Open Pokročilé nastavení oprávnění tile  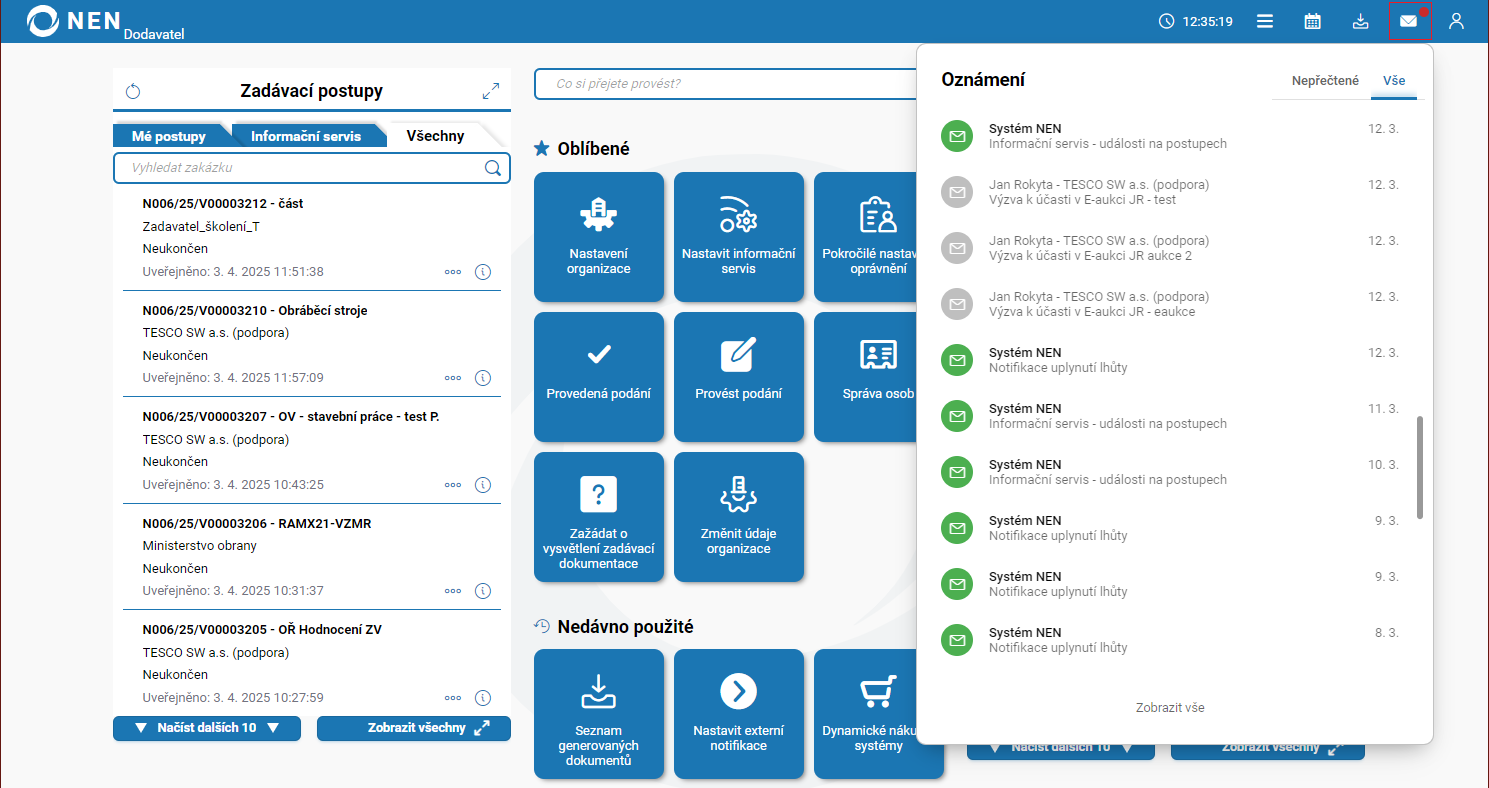866,237
